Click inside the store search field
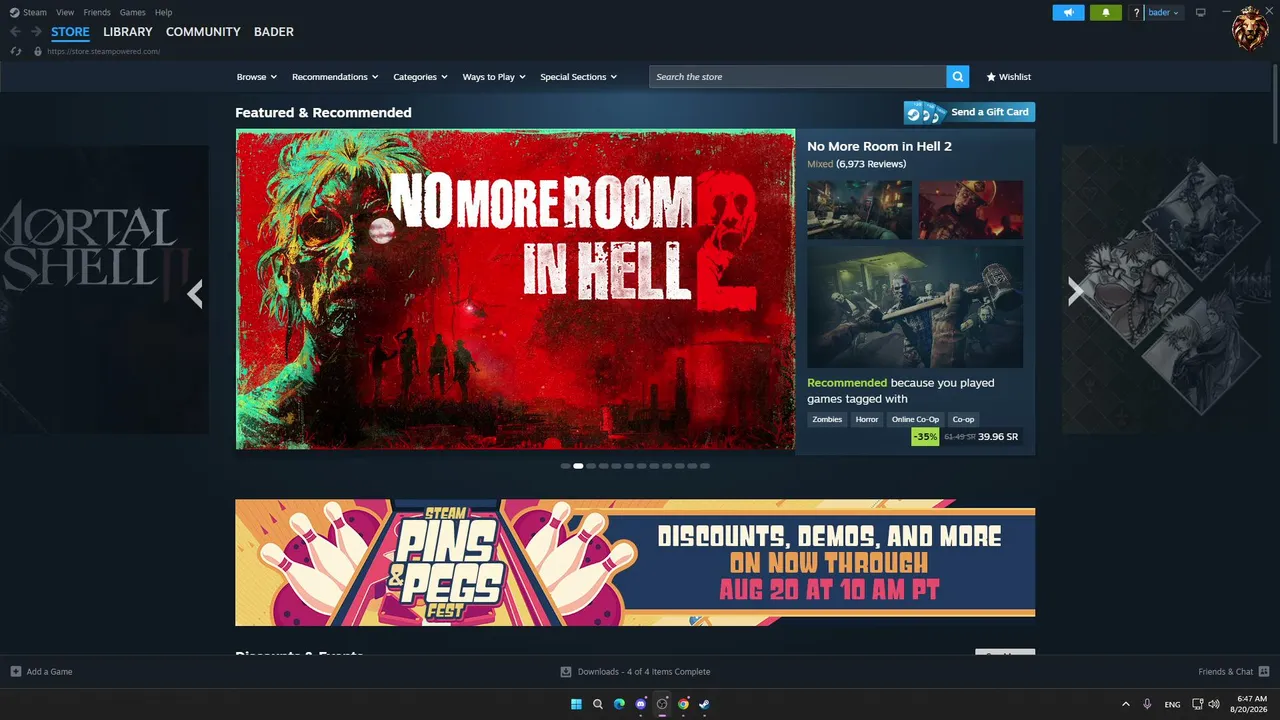 798,77
